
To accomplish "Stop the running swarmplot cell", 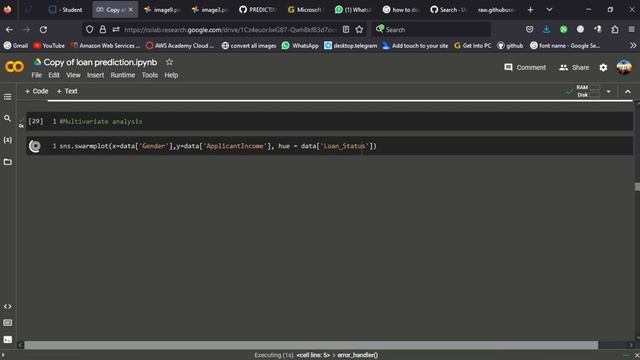I will (35, 146).
